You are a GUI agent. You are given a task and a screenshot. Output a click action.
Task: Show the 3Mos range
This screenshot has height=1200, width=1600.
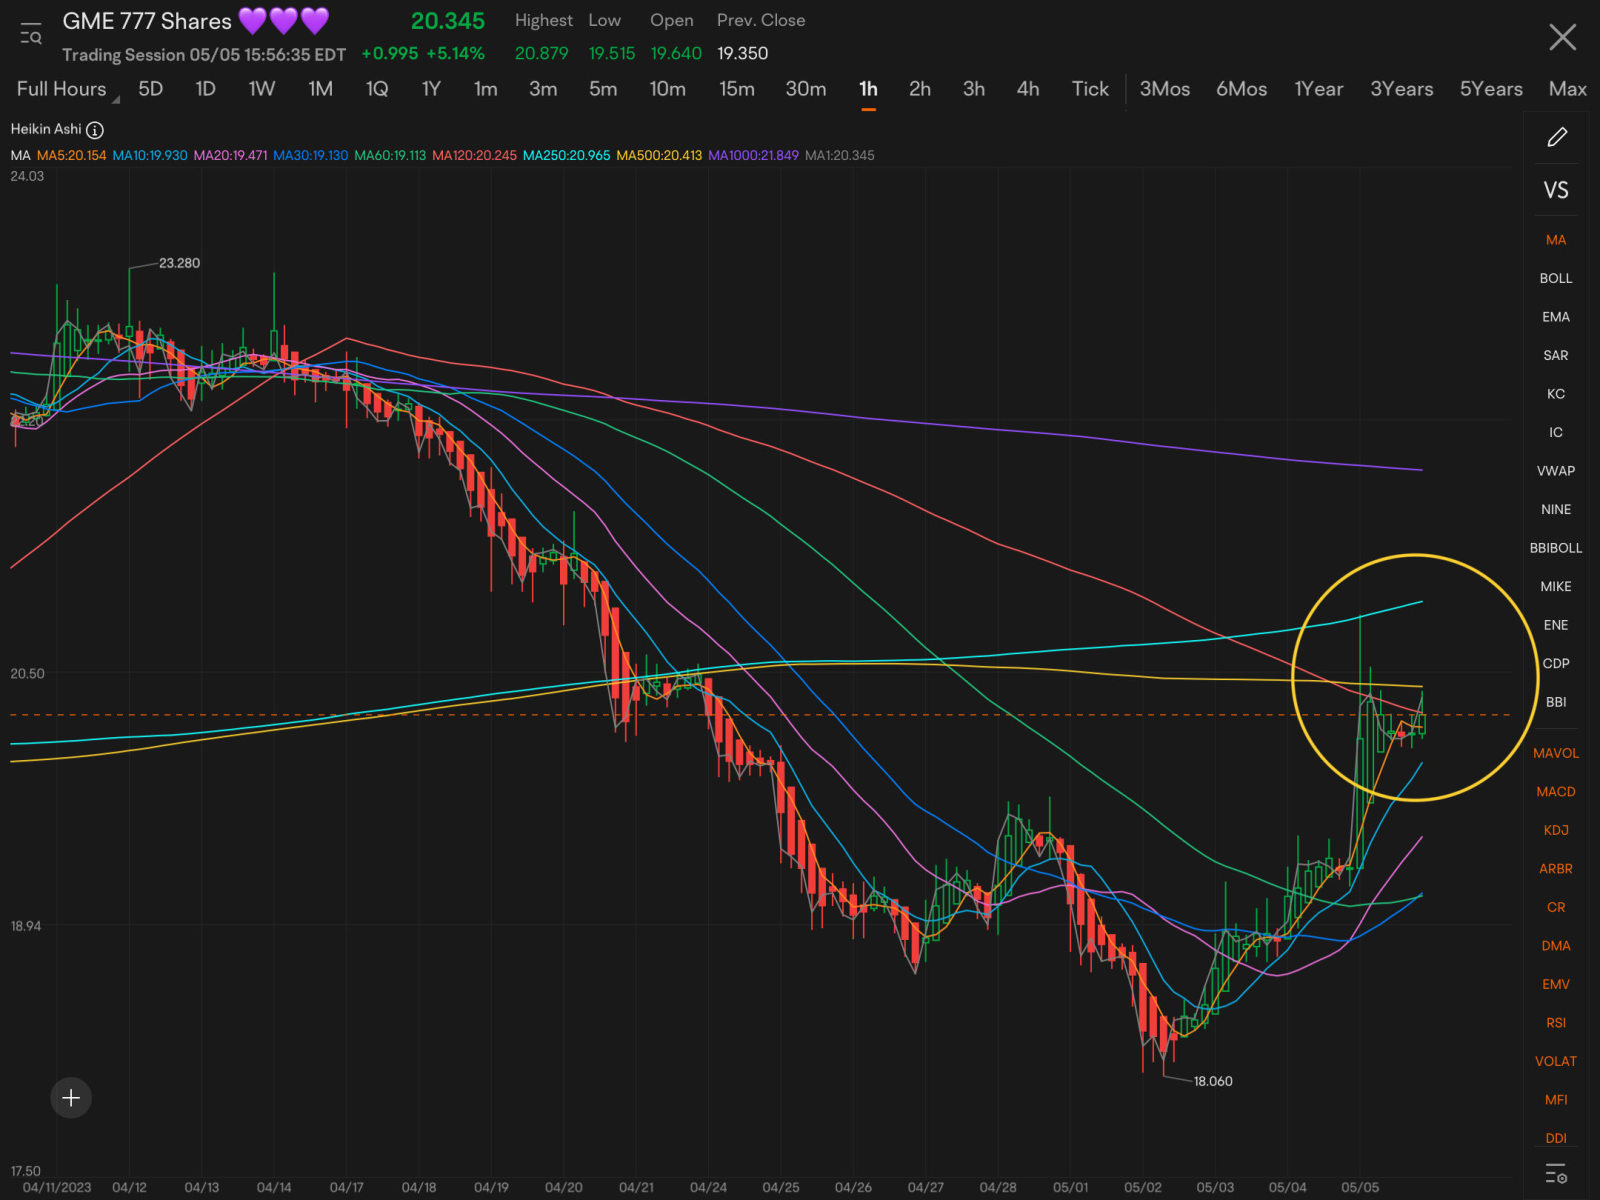click(x=1165, y=89)
